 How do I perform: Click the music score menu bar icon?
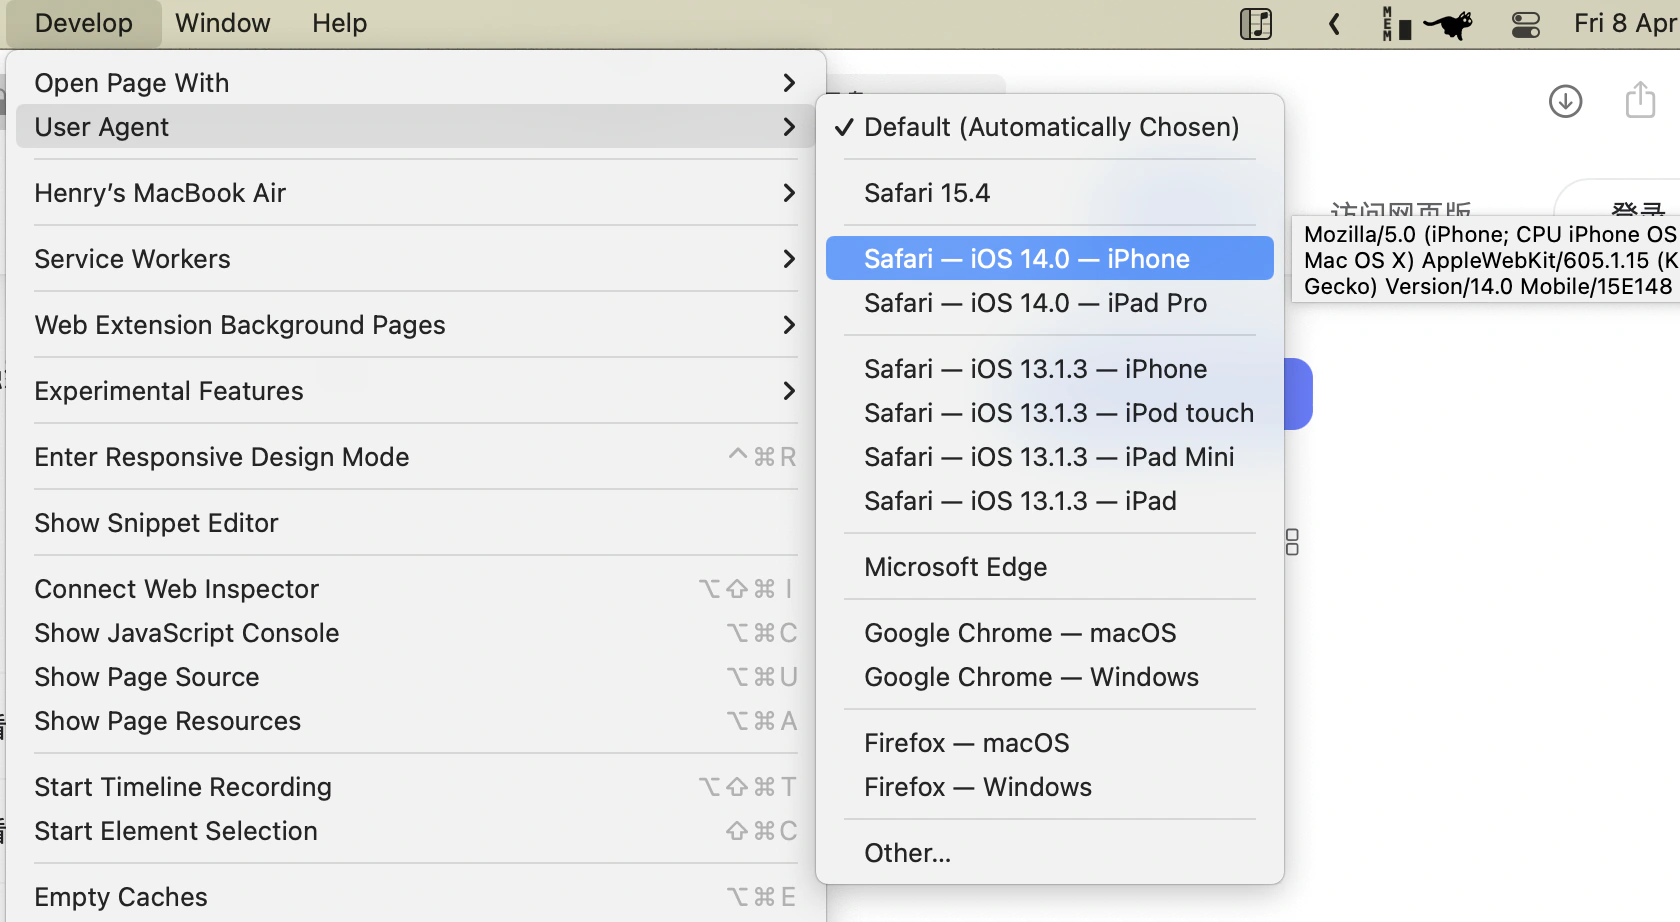tap(1255, 24)
